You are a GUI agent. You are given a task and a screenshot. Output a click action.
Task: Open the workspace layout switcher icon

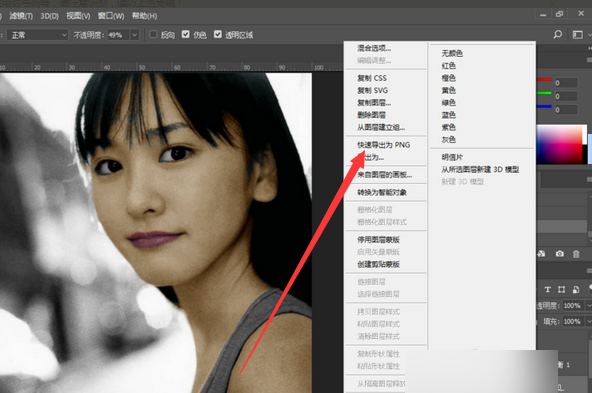[x=578, y=35]
